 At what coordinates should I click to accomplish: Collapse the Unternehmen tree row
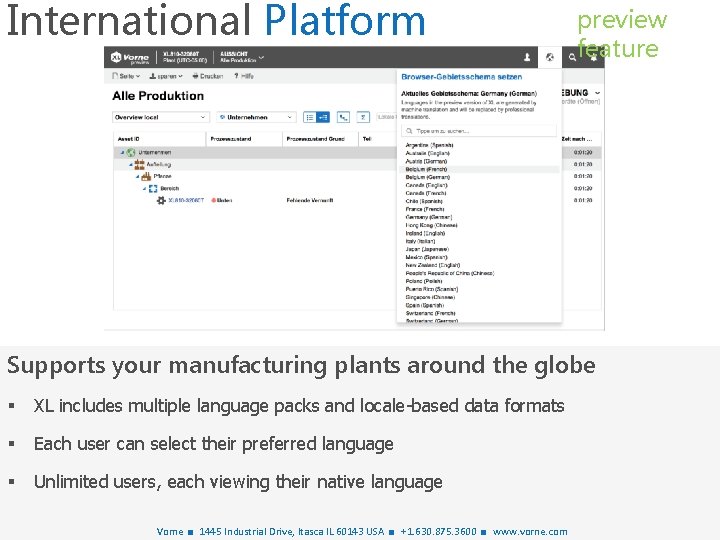pyautogui.click(x=123, y=152)
